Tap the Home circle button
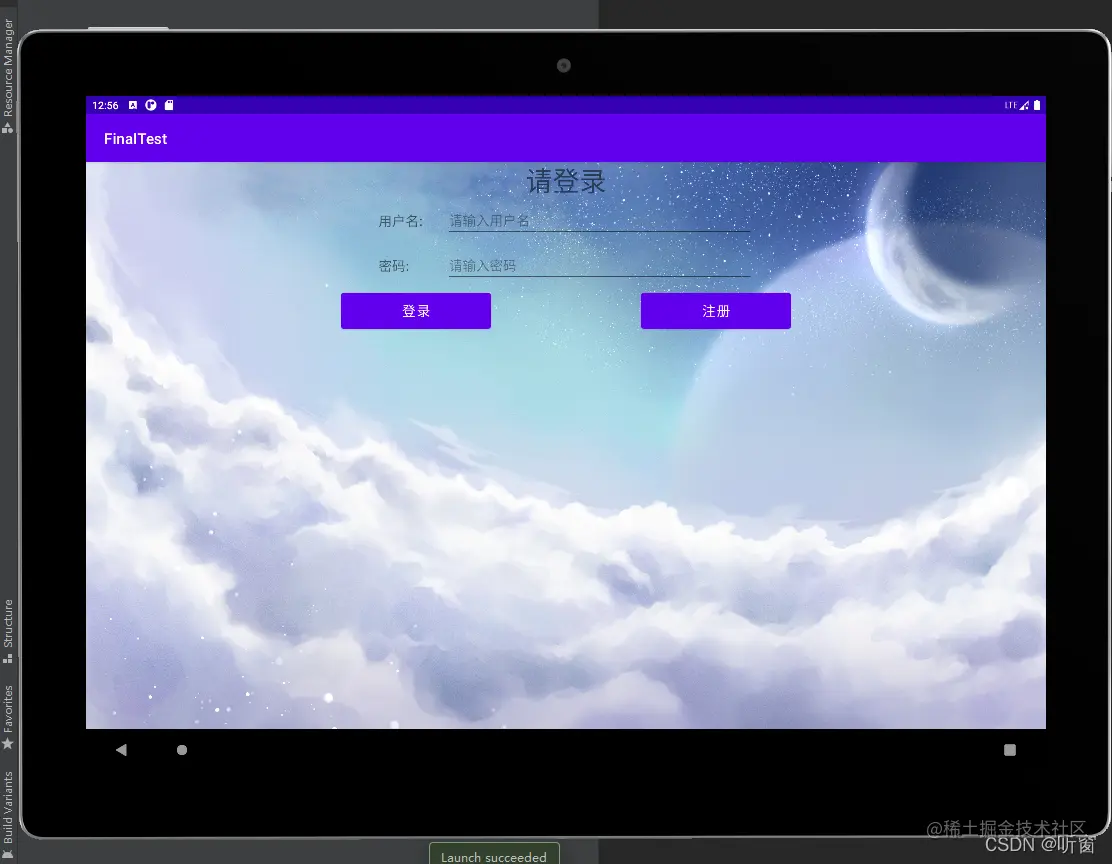 tap(182, 749)
